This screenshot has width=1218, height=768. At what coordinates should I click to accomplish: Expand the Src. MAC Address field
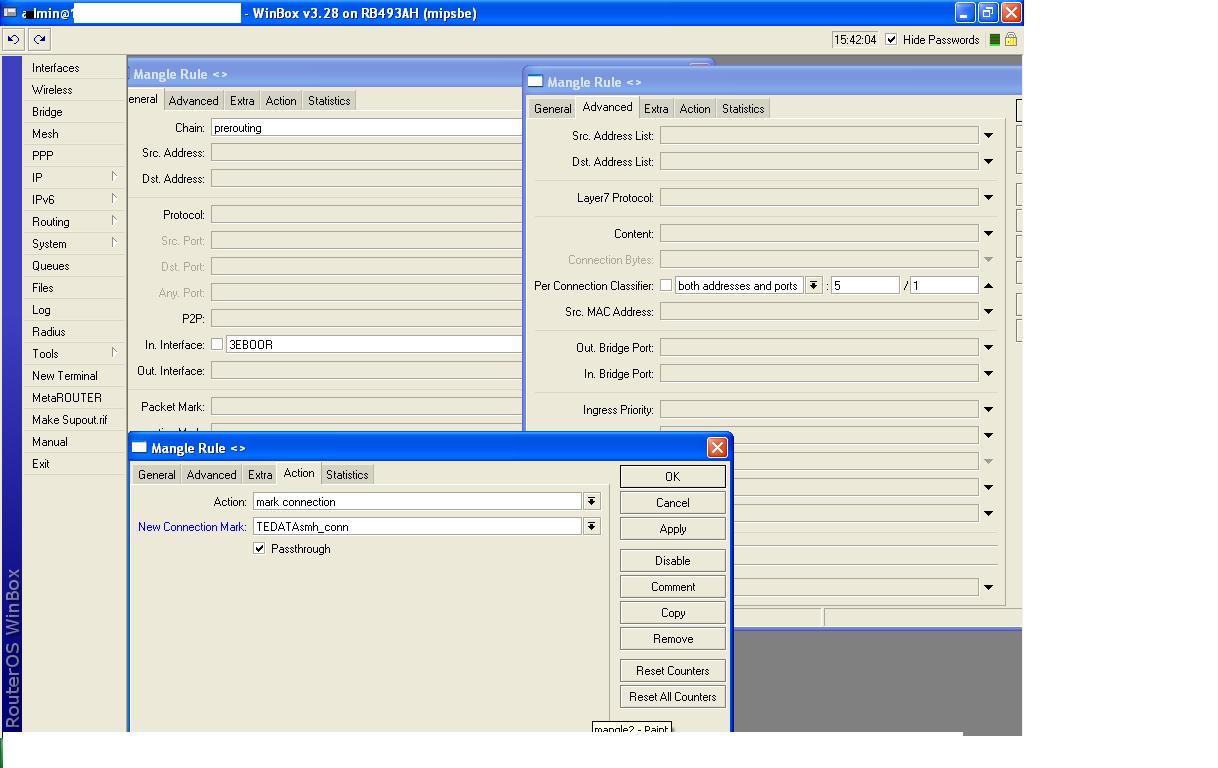[988, 312]
